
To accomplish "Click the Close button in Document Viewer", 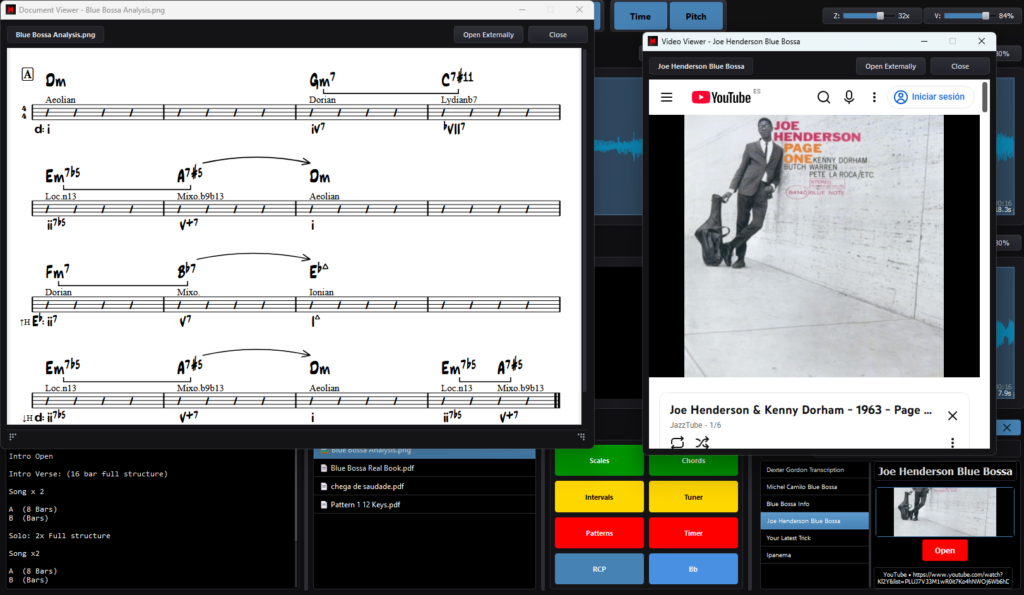I will [558, 35].
